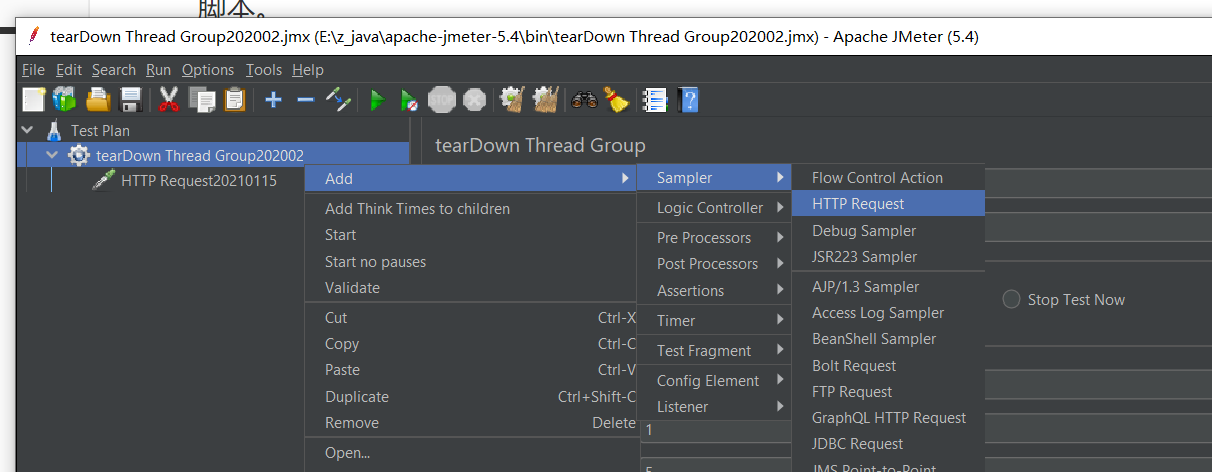This screenshot has width=1212, height=472.
Task: Collapse all nodes with minus icon
Action: point(306,99)
